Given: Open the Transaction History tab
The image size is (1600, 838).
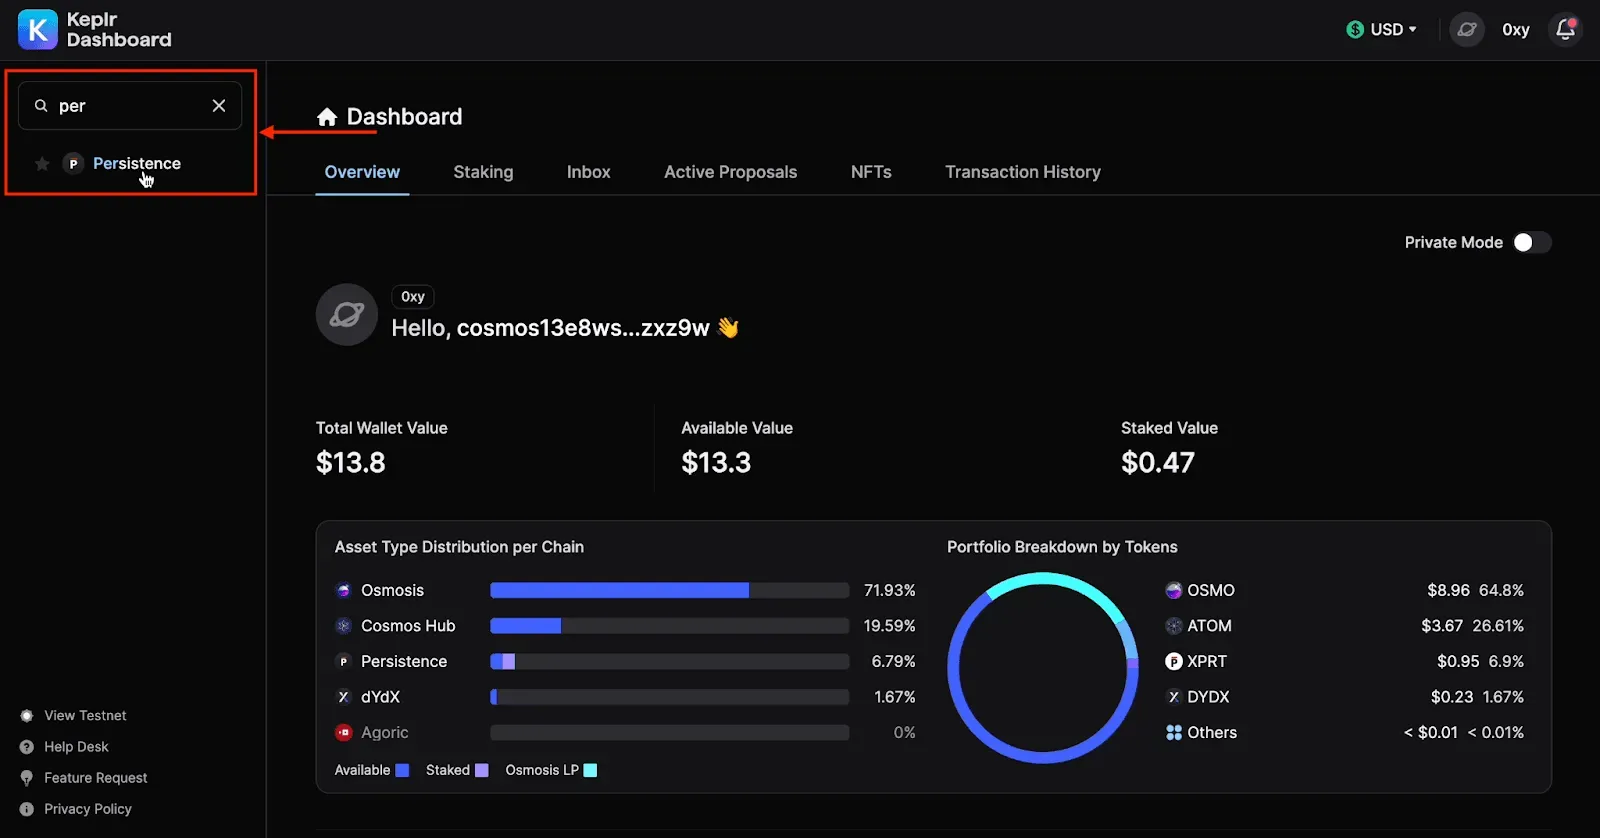Looking at the screenshot, I should pyautogui.click(x=1023, y=172).
